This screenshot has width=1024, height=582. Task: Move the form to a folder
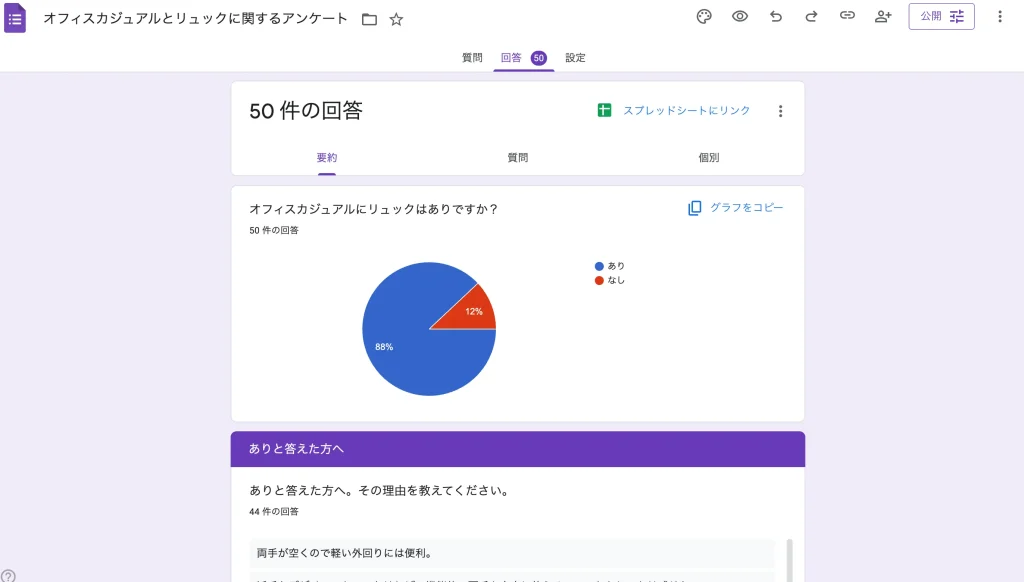pyautogui.click(x=367, y=18)
